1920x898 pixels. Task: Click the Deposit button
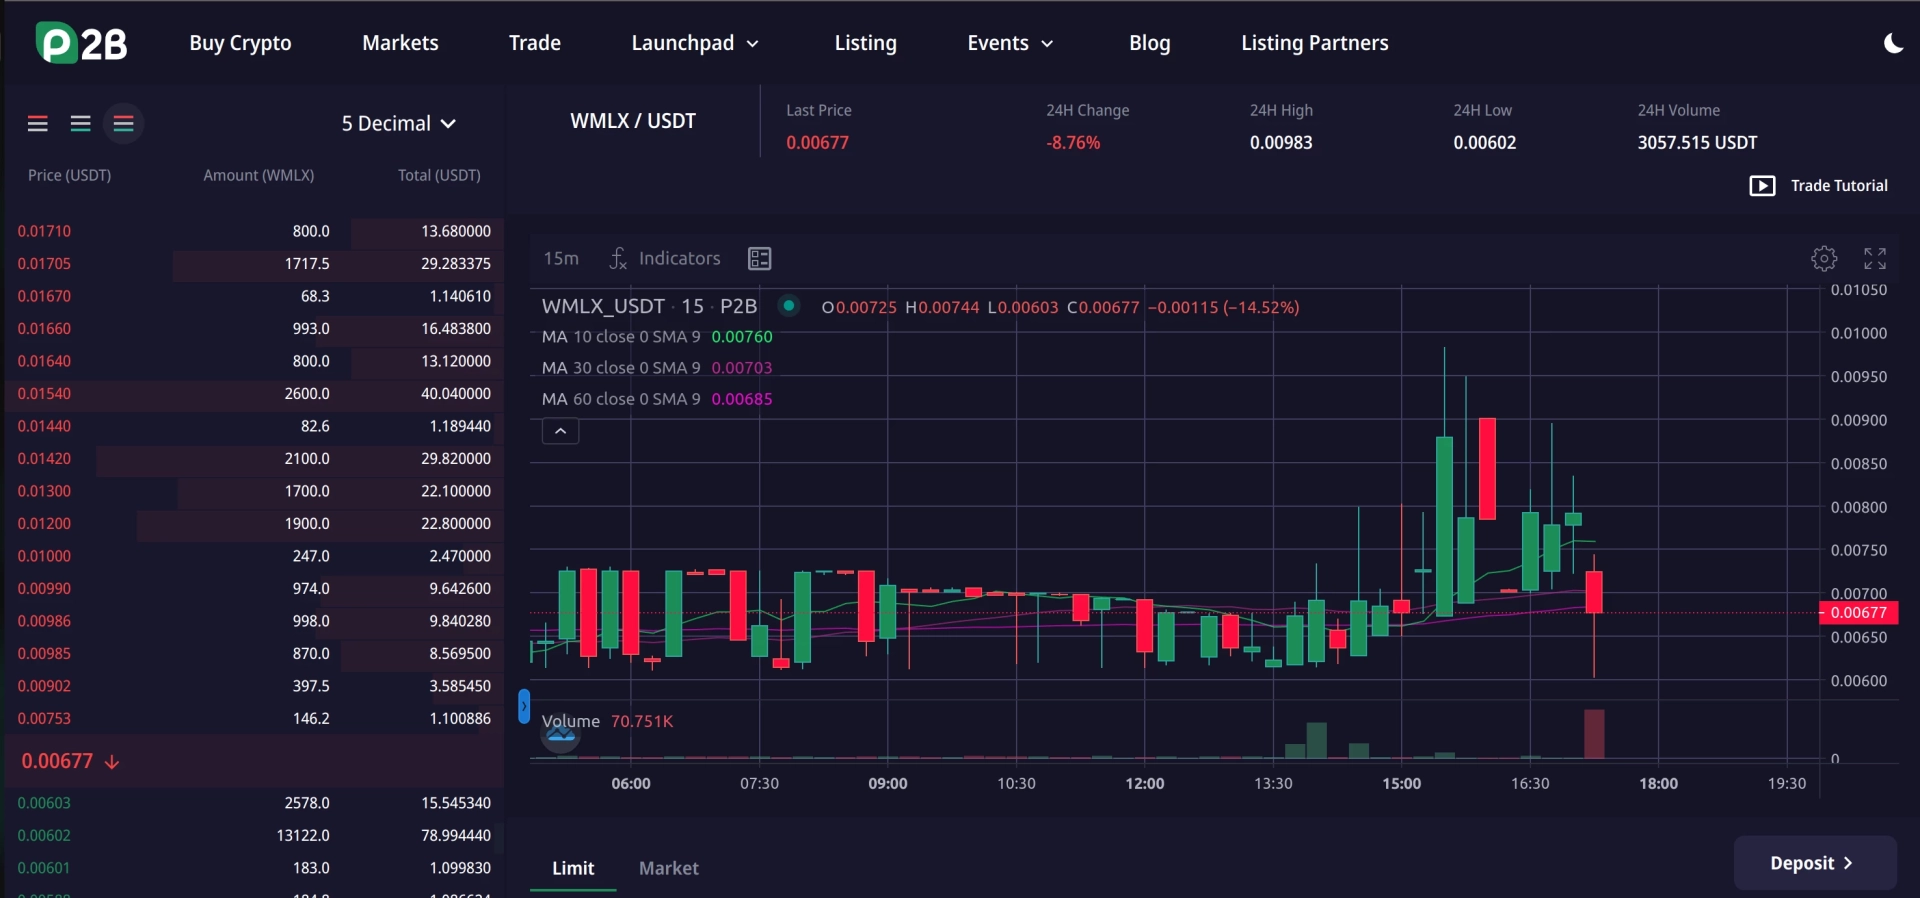pos(1815,863)
